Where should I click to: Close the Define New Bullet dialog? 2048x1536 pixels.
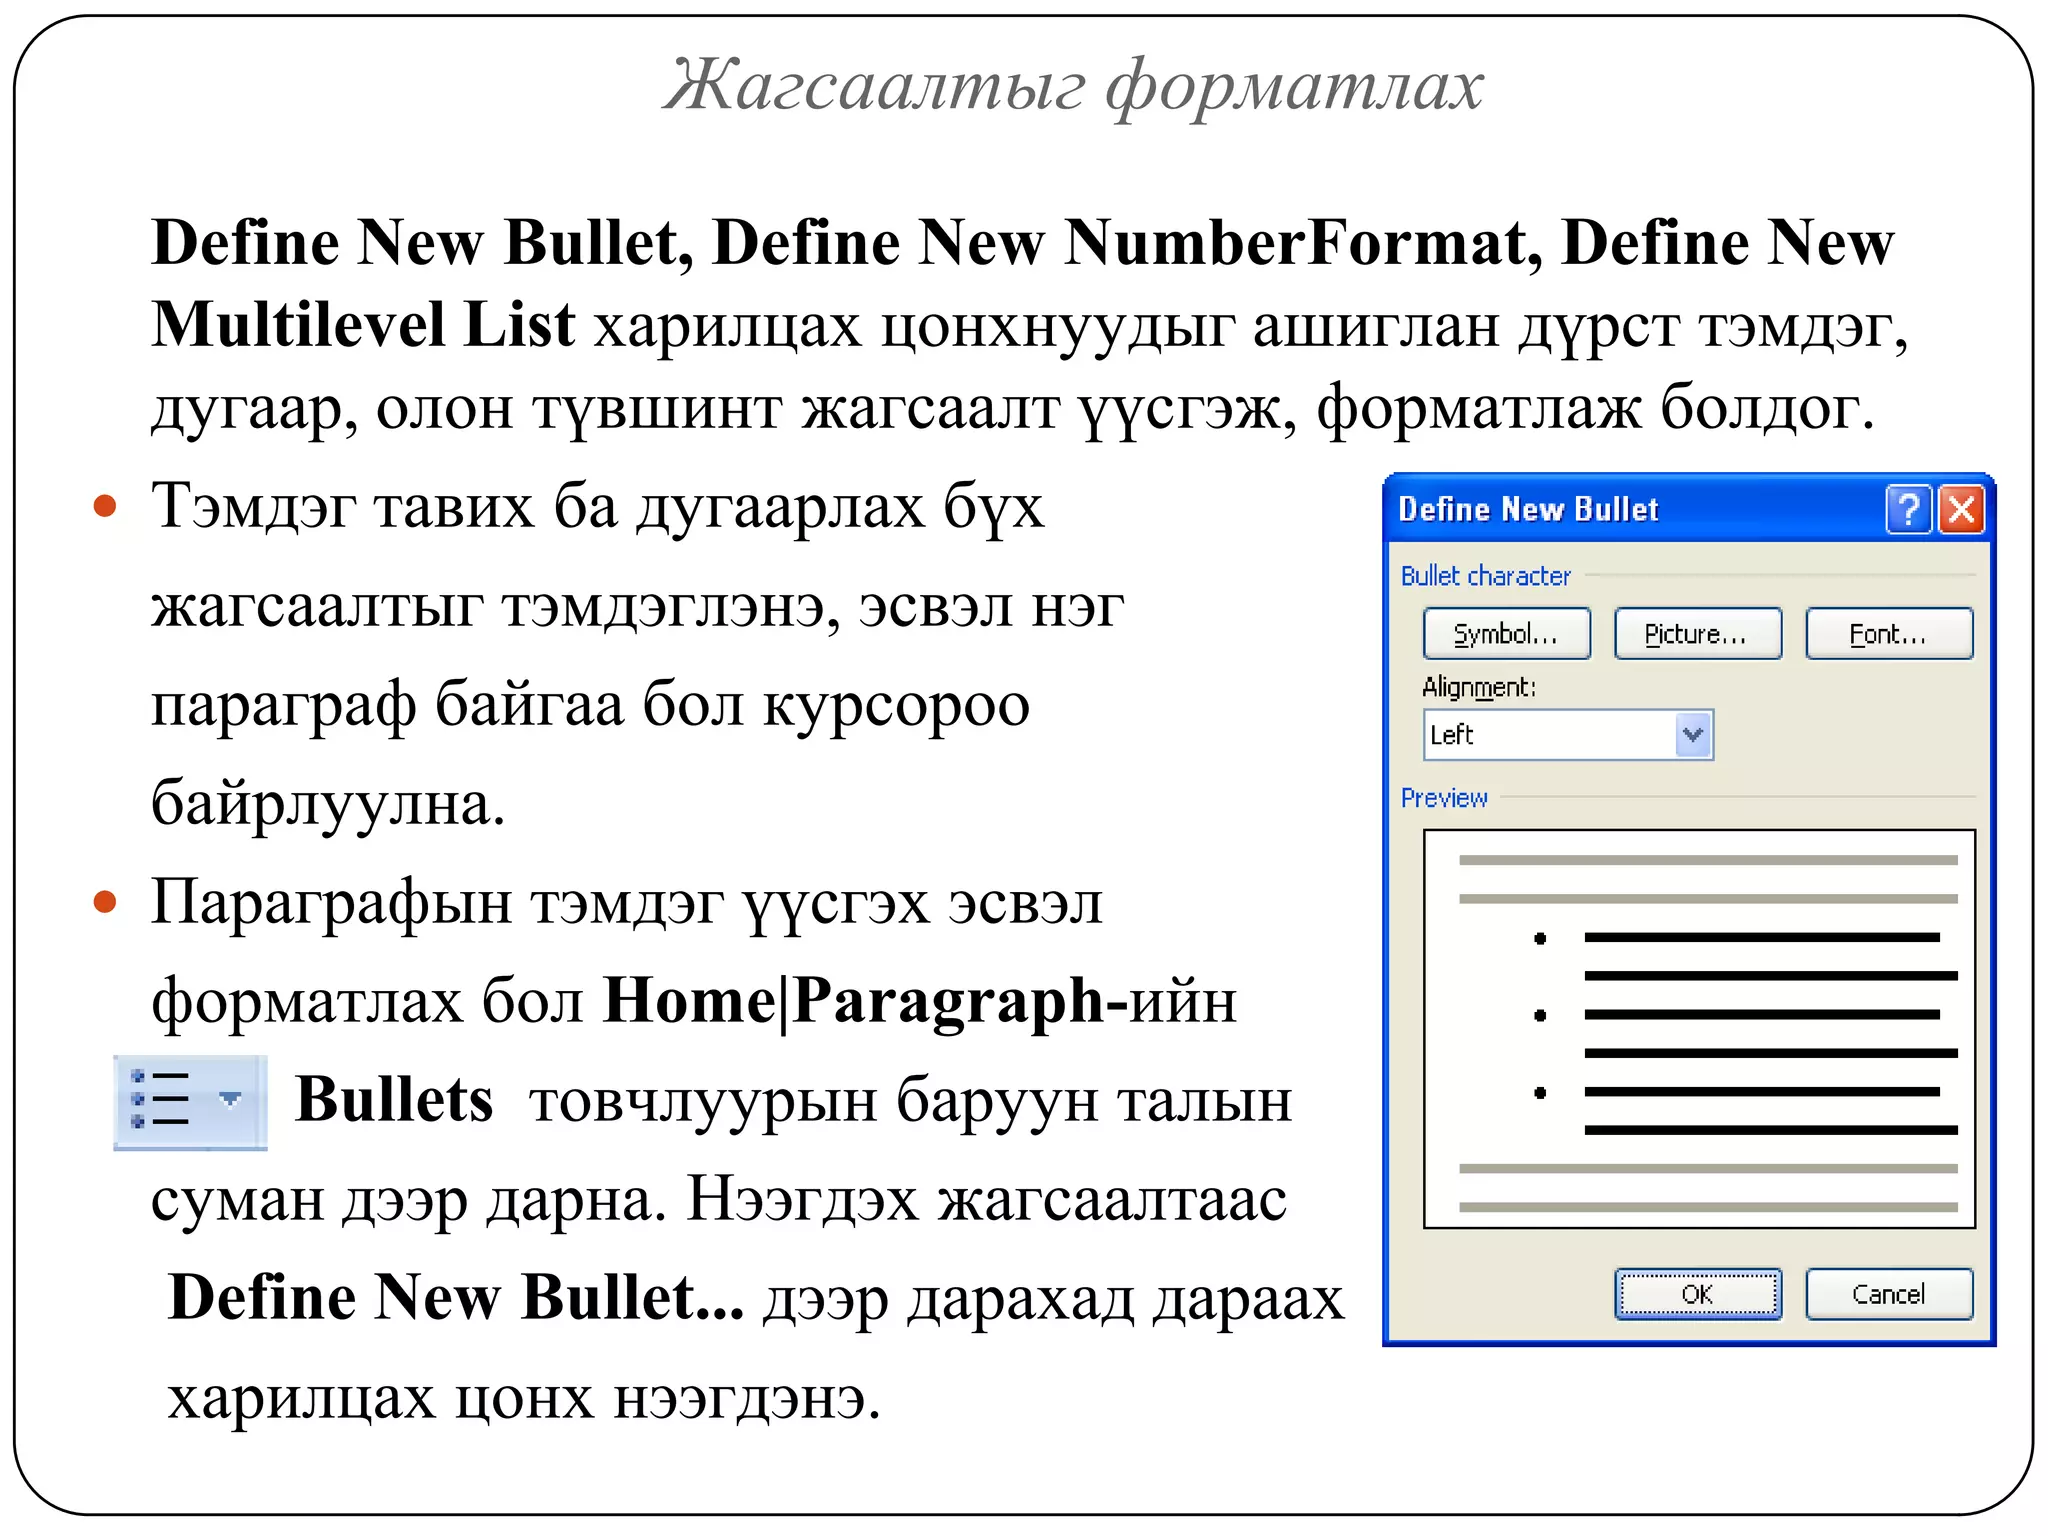[x=1961, y=509]
